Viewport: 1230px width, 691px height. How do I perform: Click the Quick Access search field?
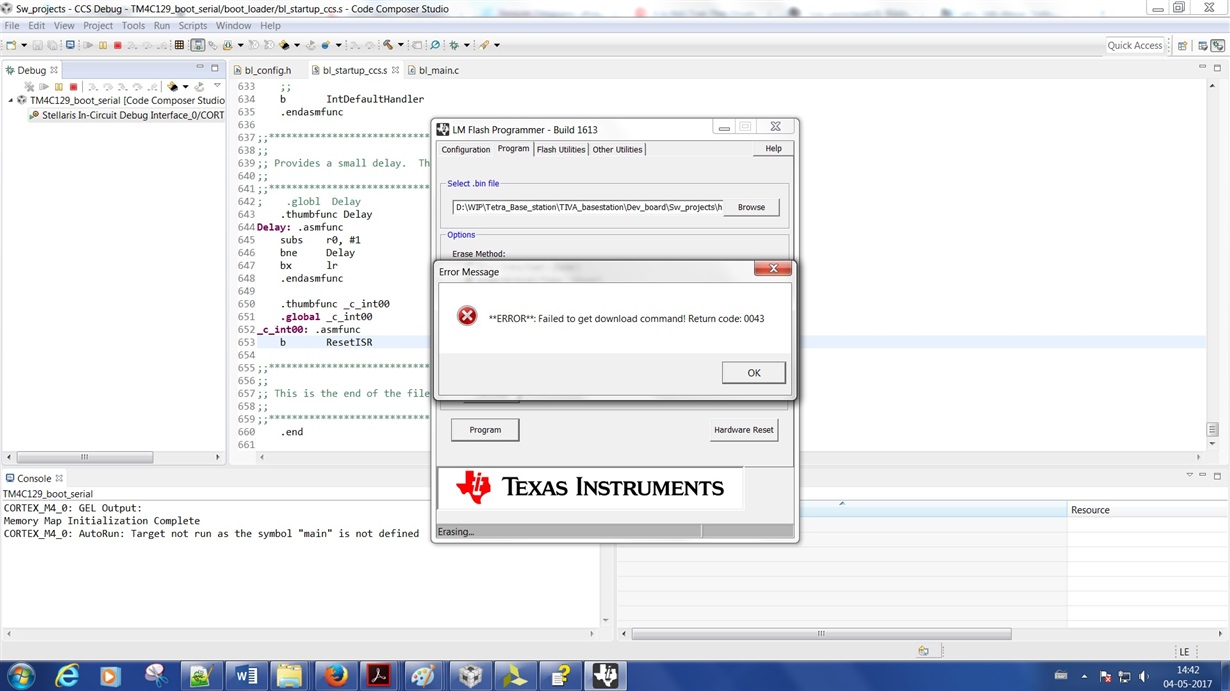1135,45
